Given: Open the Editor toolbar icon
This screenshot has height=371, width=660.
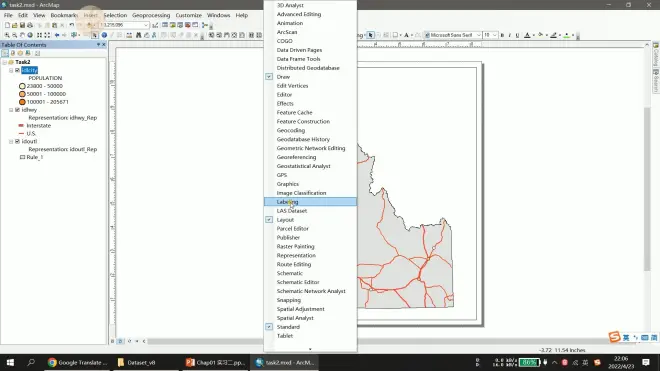Looking at the screenshot, I should 155,25.
